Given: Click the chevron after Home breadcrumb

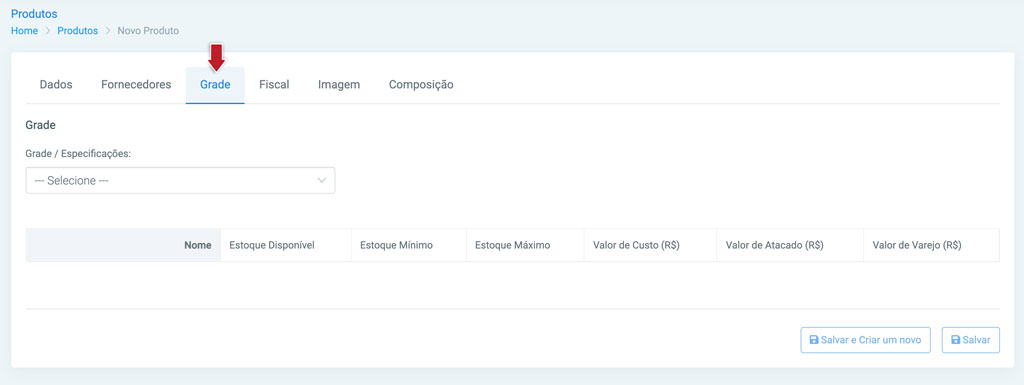Looking at the screenshot, I should [48, 31].
